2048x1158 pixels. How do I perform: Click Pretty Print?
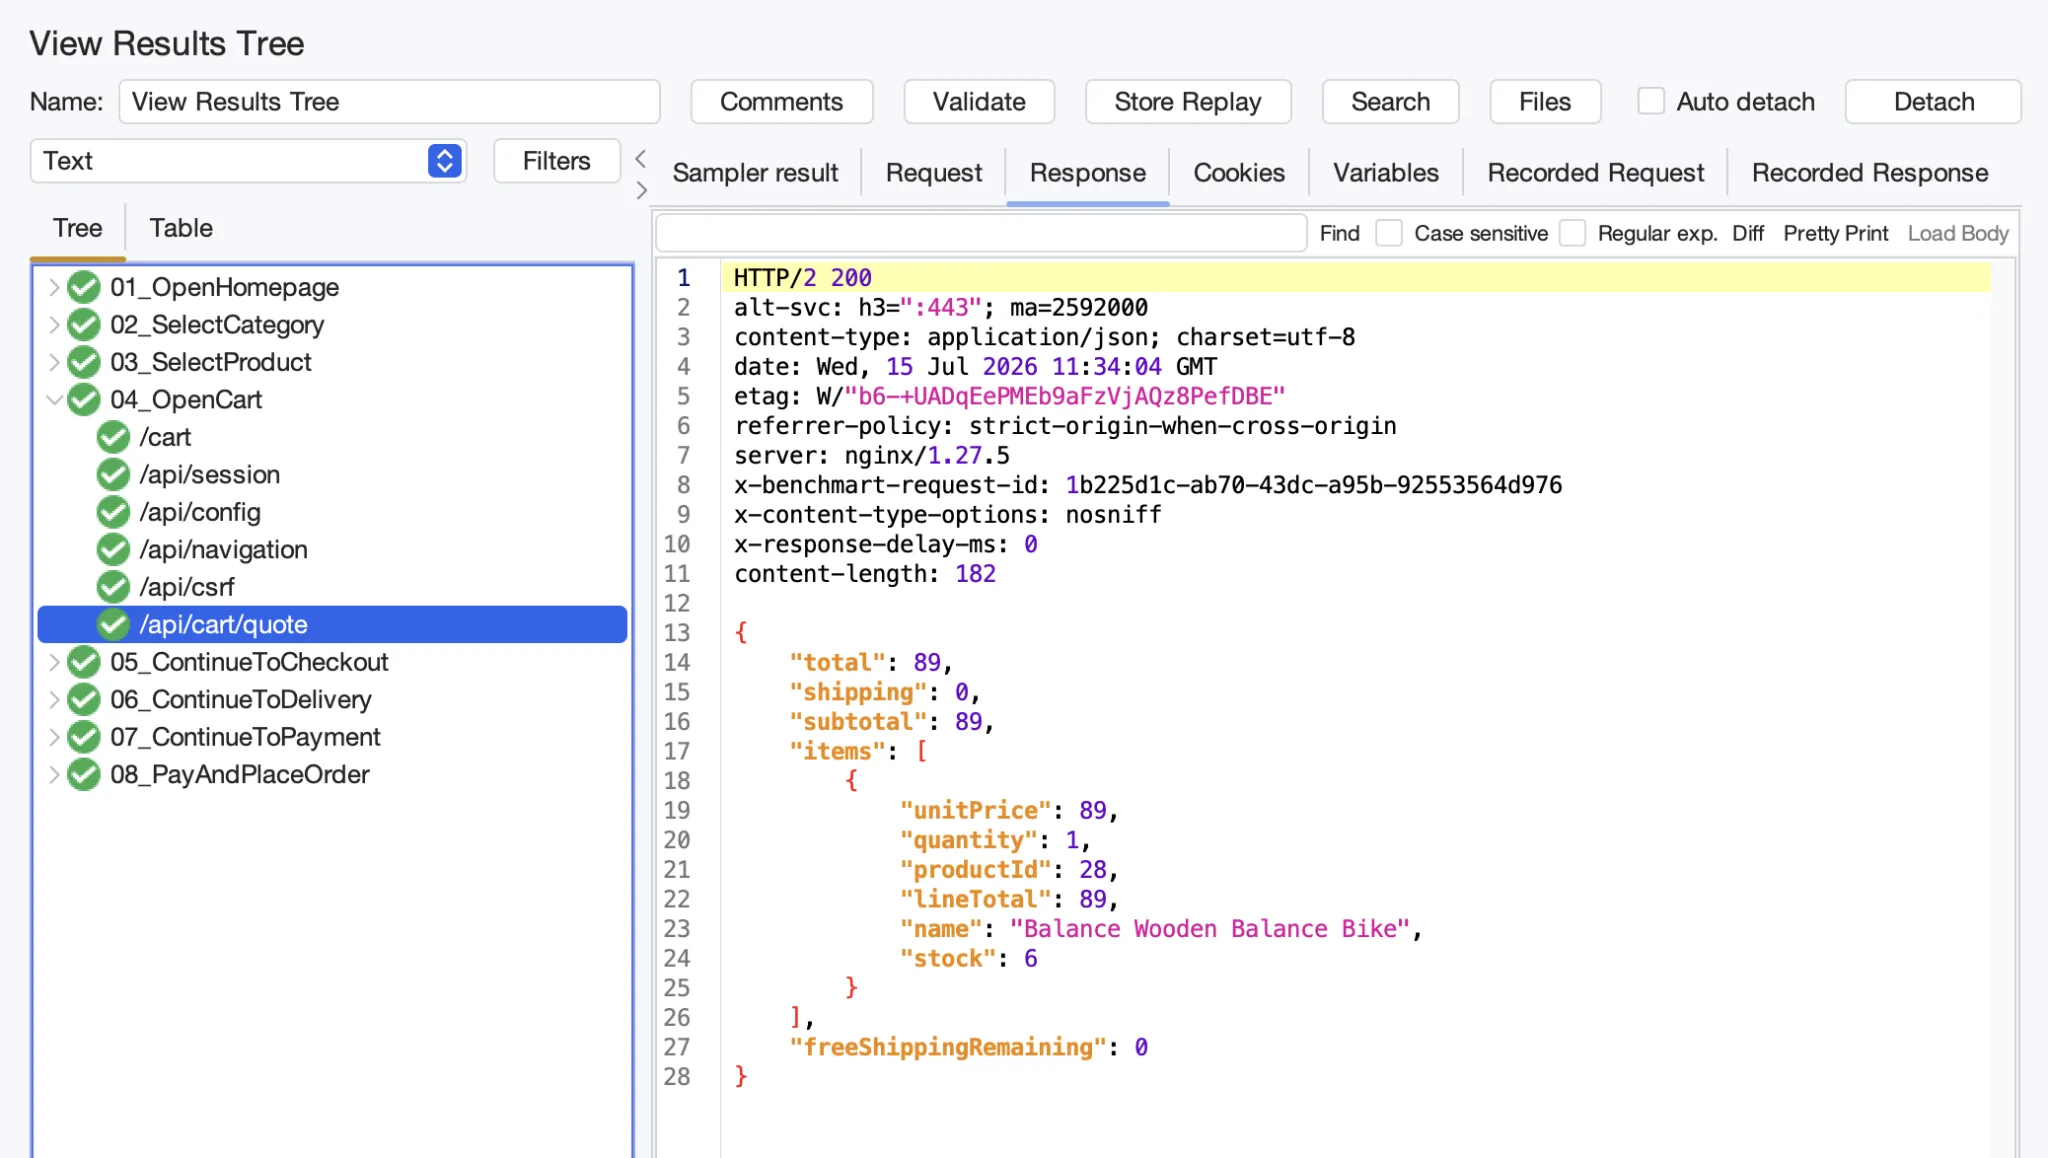tap(1836, 233)
